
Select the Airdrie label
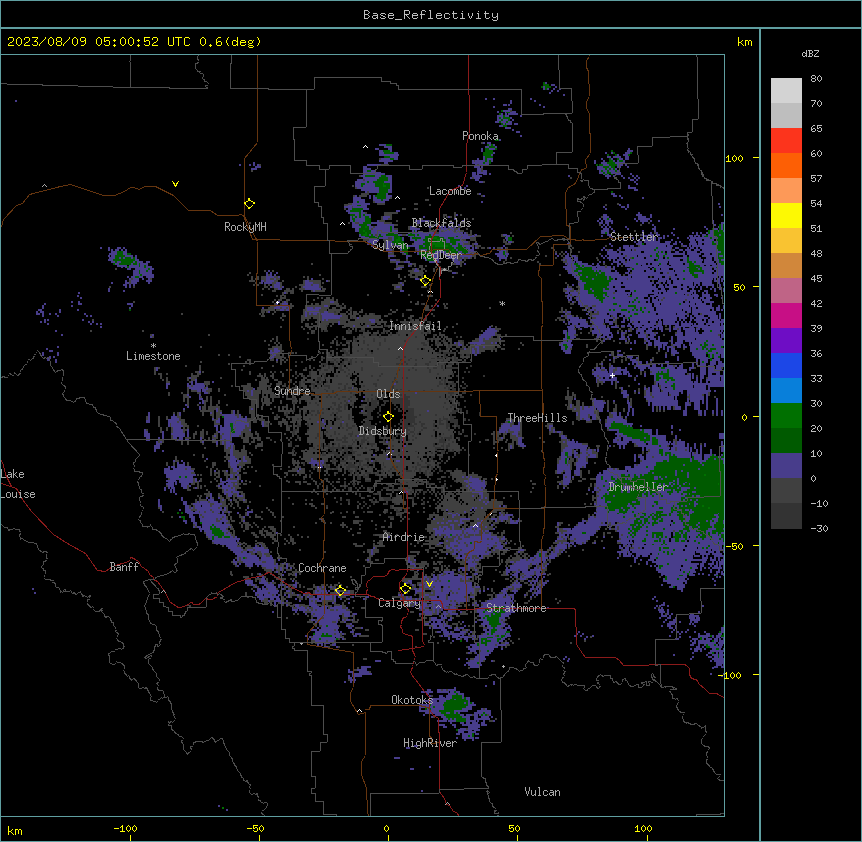coord(404,537)
